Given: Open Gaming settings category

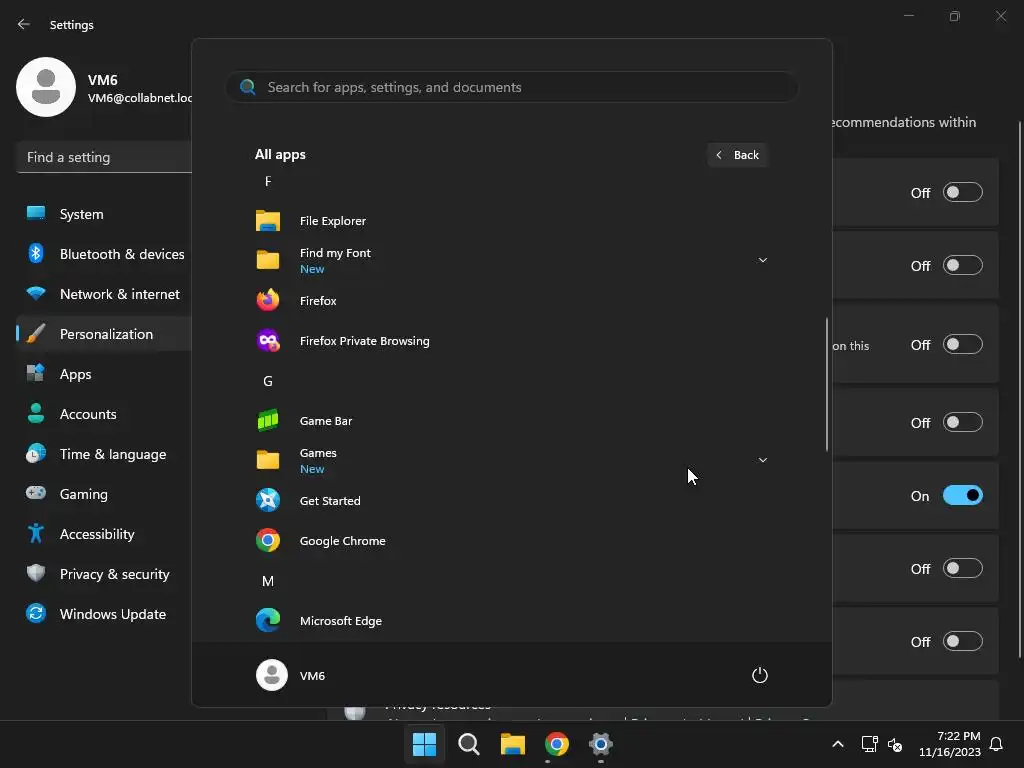Looking at the screenshot, I should pyautogui.click(x=104, y=494).
